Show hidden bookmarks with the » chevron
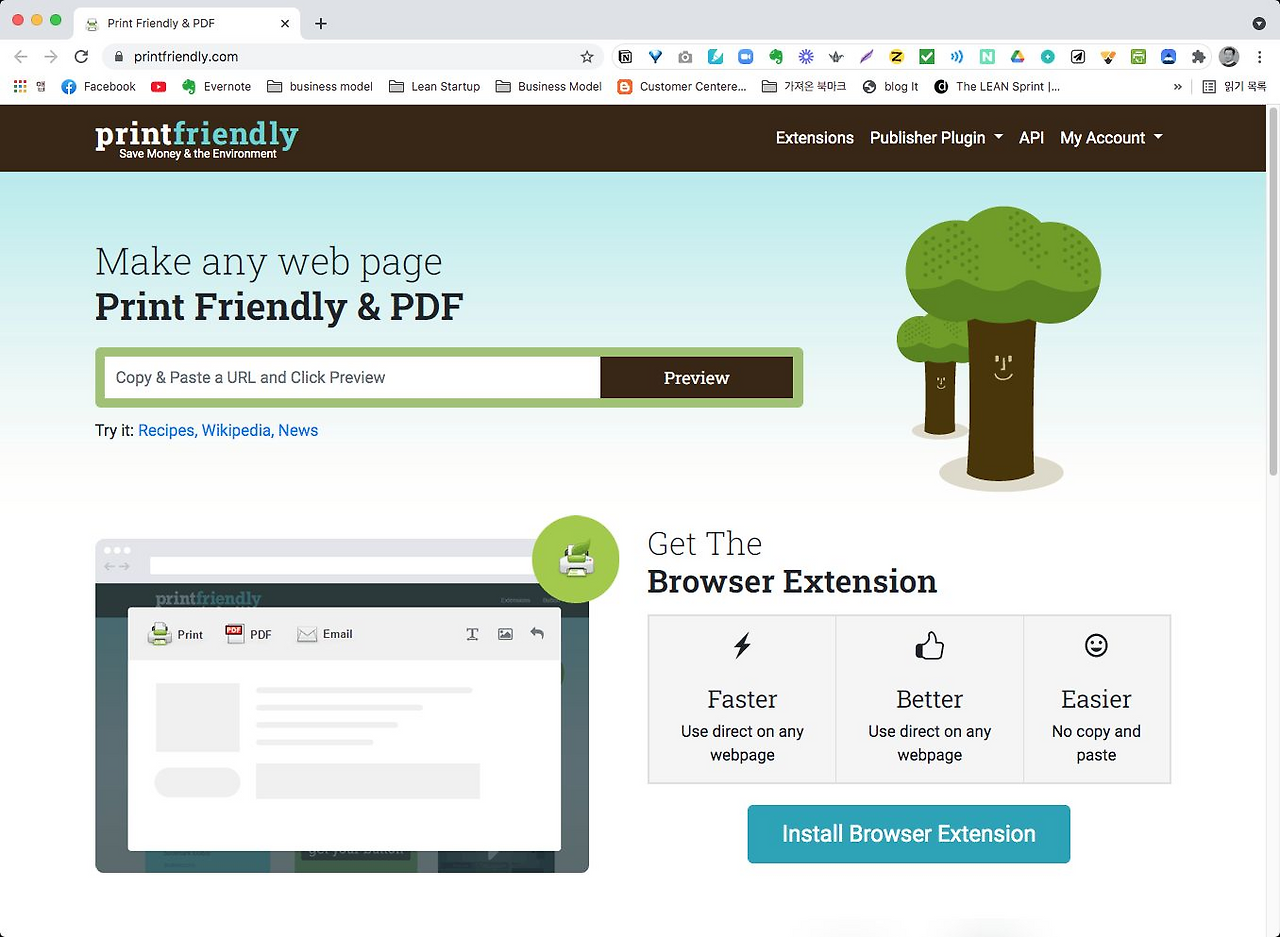This screenshot has width=1280, height=937. [x=1178, y=87]
